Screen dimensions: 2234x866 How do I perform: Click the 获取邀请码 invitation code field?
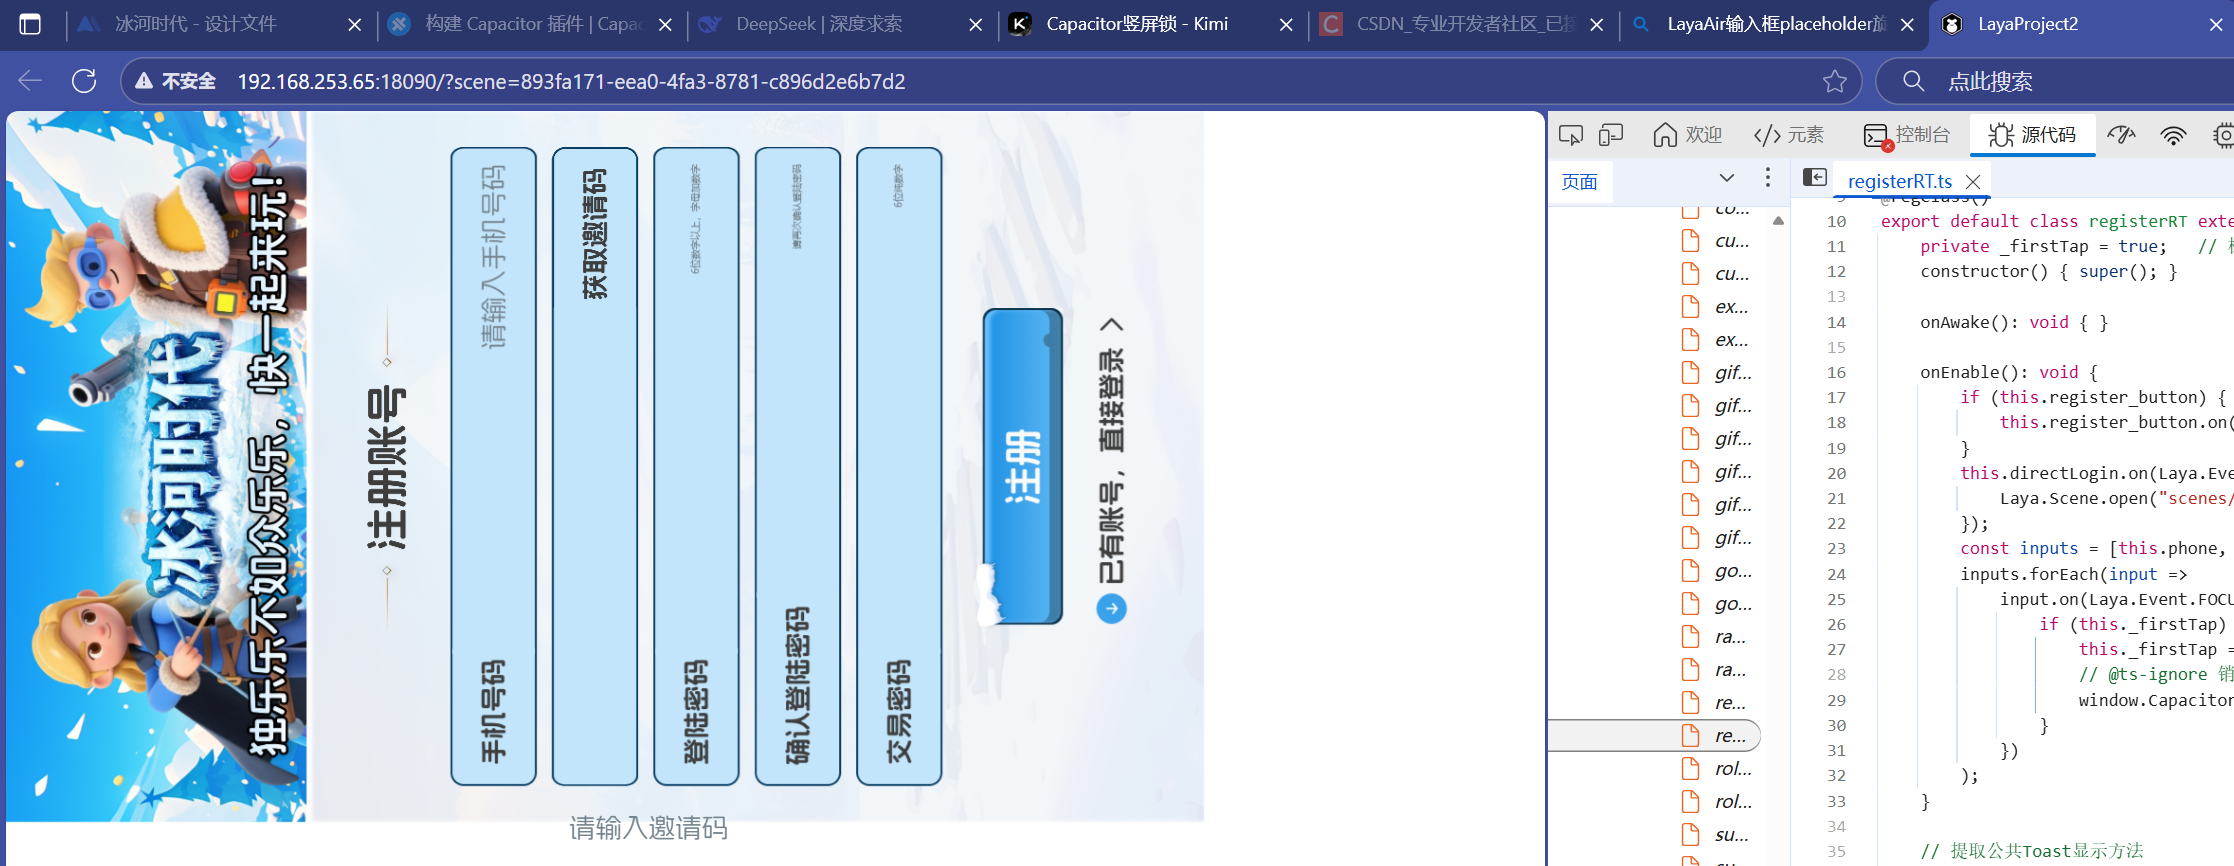click(x=594, y=466)
